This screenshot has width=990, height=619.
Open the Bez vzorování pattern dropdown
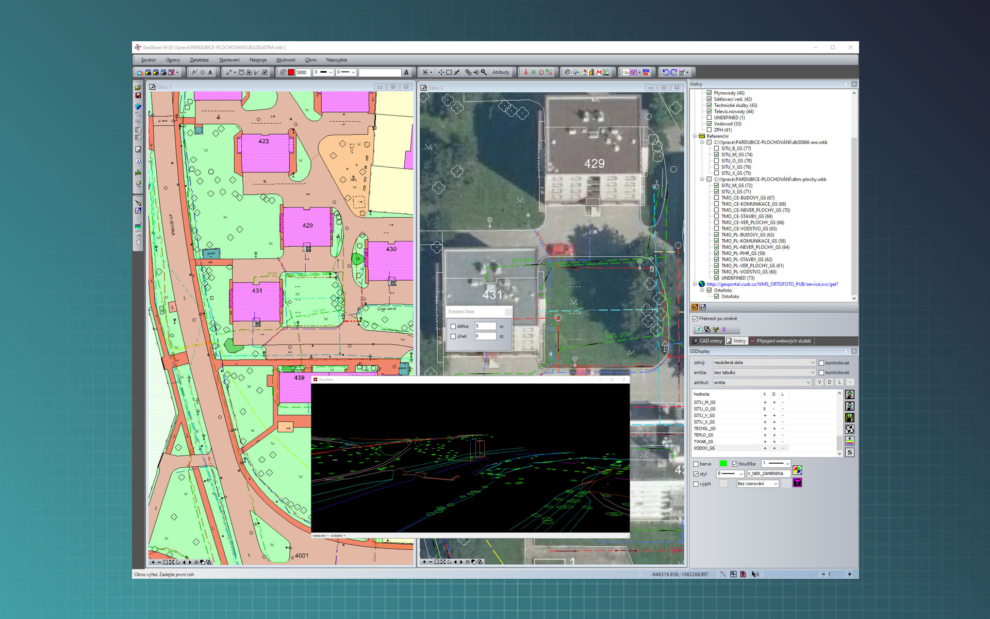[758, 484]
